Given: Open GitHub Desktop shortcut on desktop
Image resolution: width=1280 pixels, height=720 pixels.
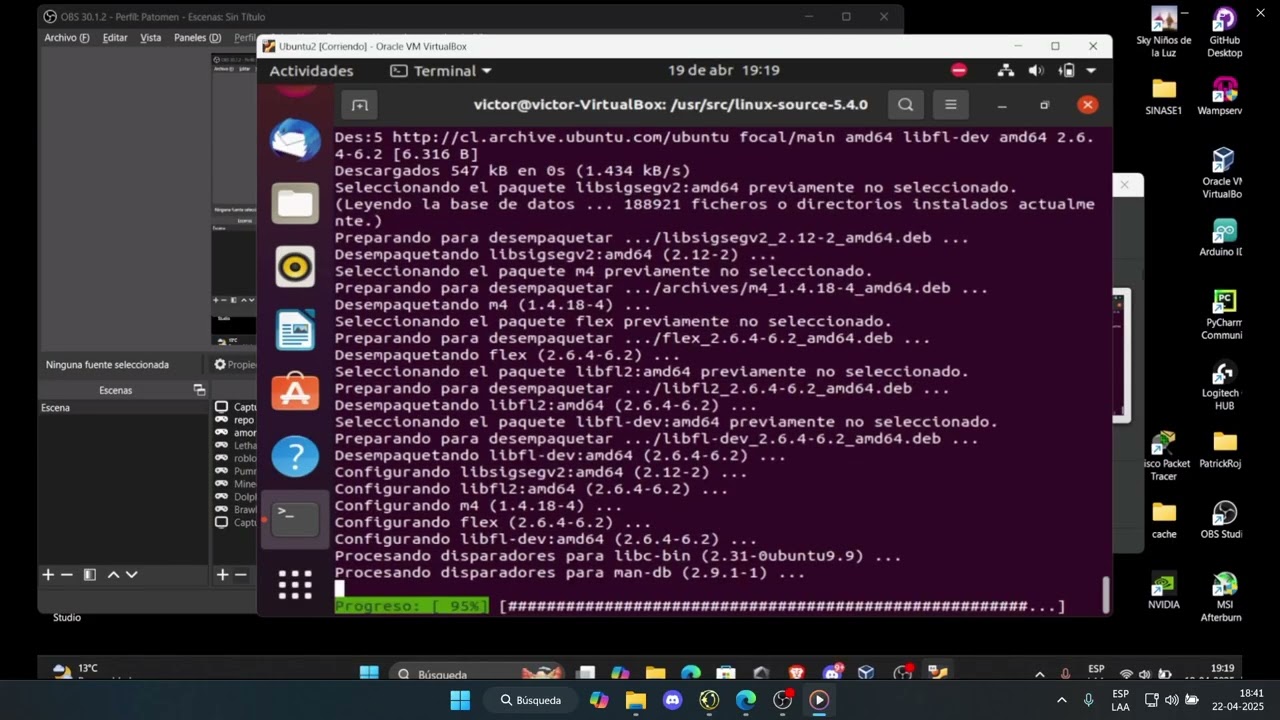Looking at the screenshot, I should coord(1224,32).
